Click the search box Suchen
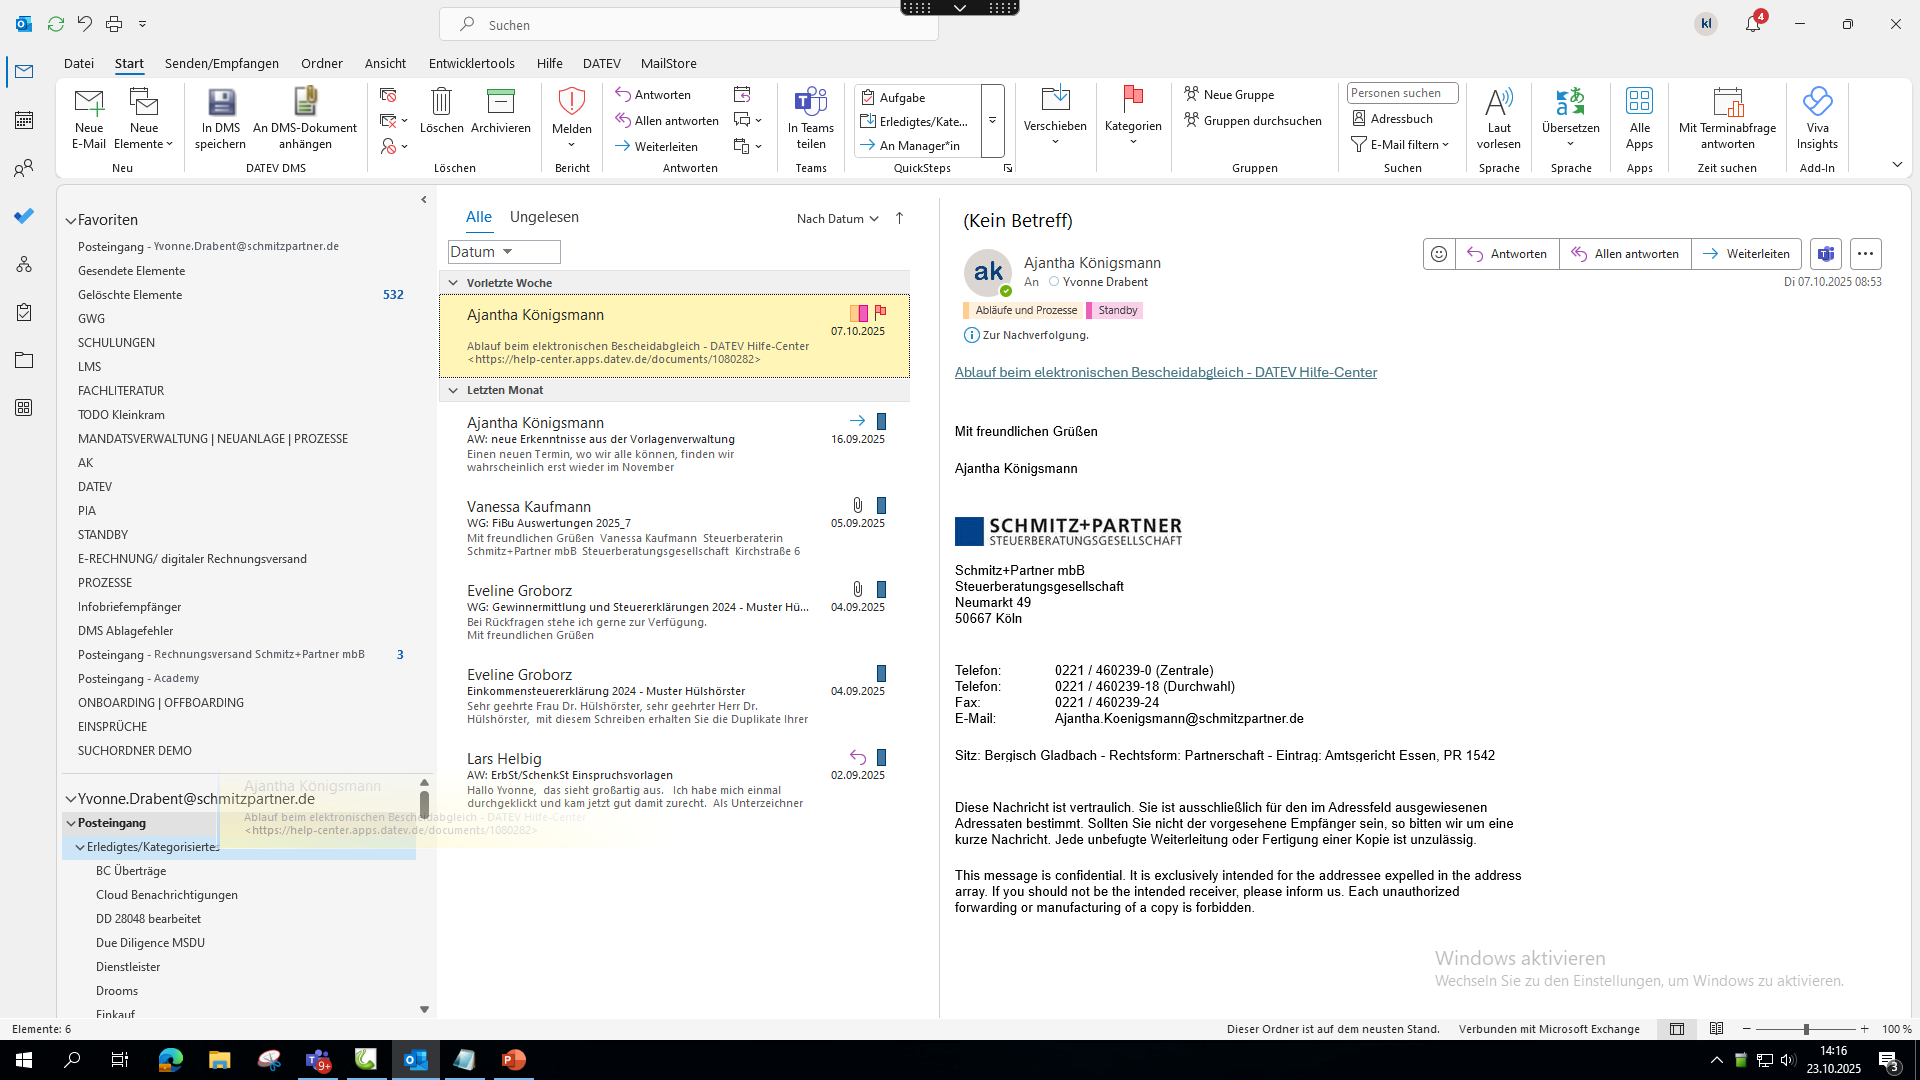 click(689, 24)
